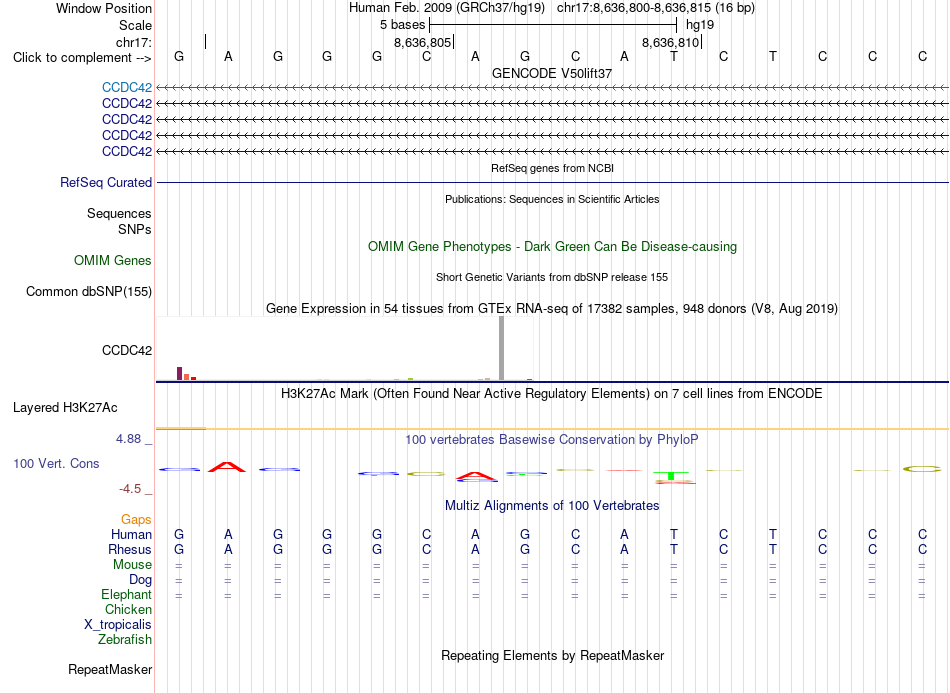Click 'Click to complement -->' label
The image size is (950, 693).
pyautogui.click(x=82, y=58)
